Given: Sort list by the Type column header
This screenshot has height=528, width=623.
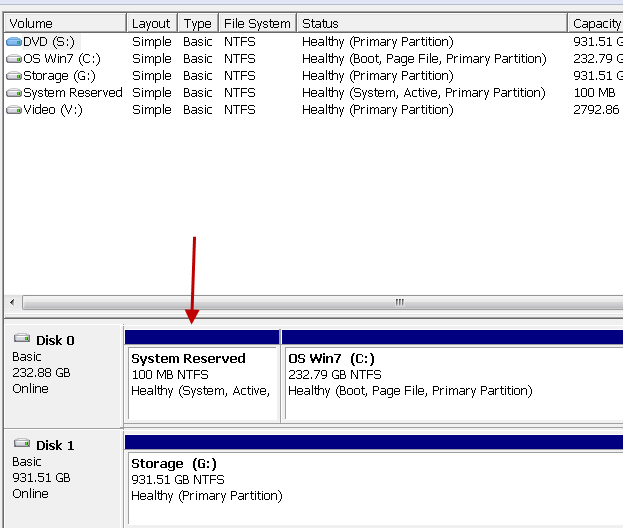Looking at the screenshot, I should point(198,23).
